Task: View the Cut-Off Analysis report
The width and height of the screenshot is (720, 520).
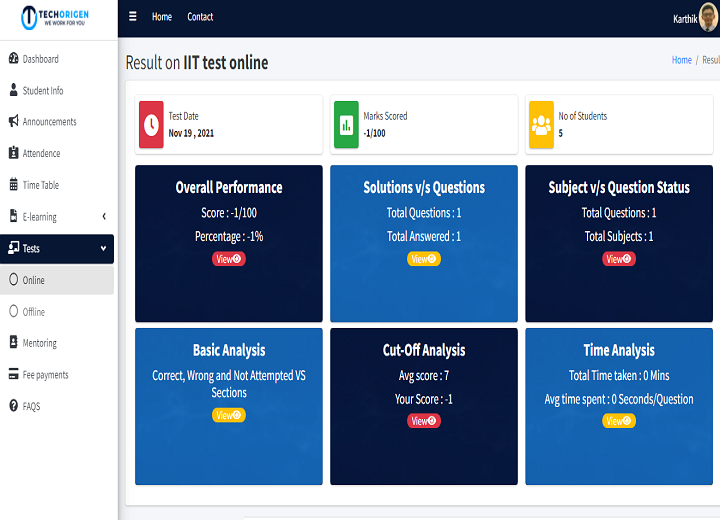Action: [x=423, y=421]
